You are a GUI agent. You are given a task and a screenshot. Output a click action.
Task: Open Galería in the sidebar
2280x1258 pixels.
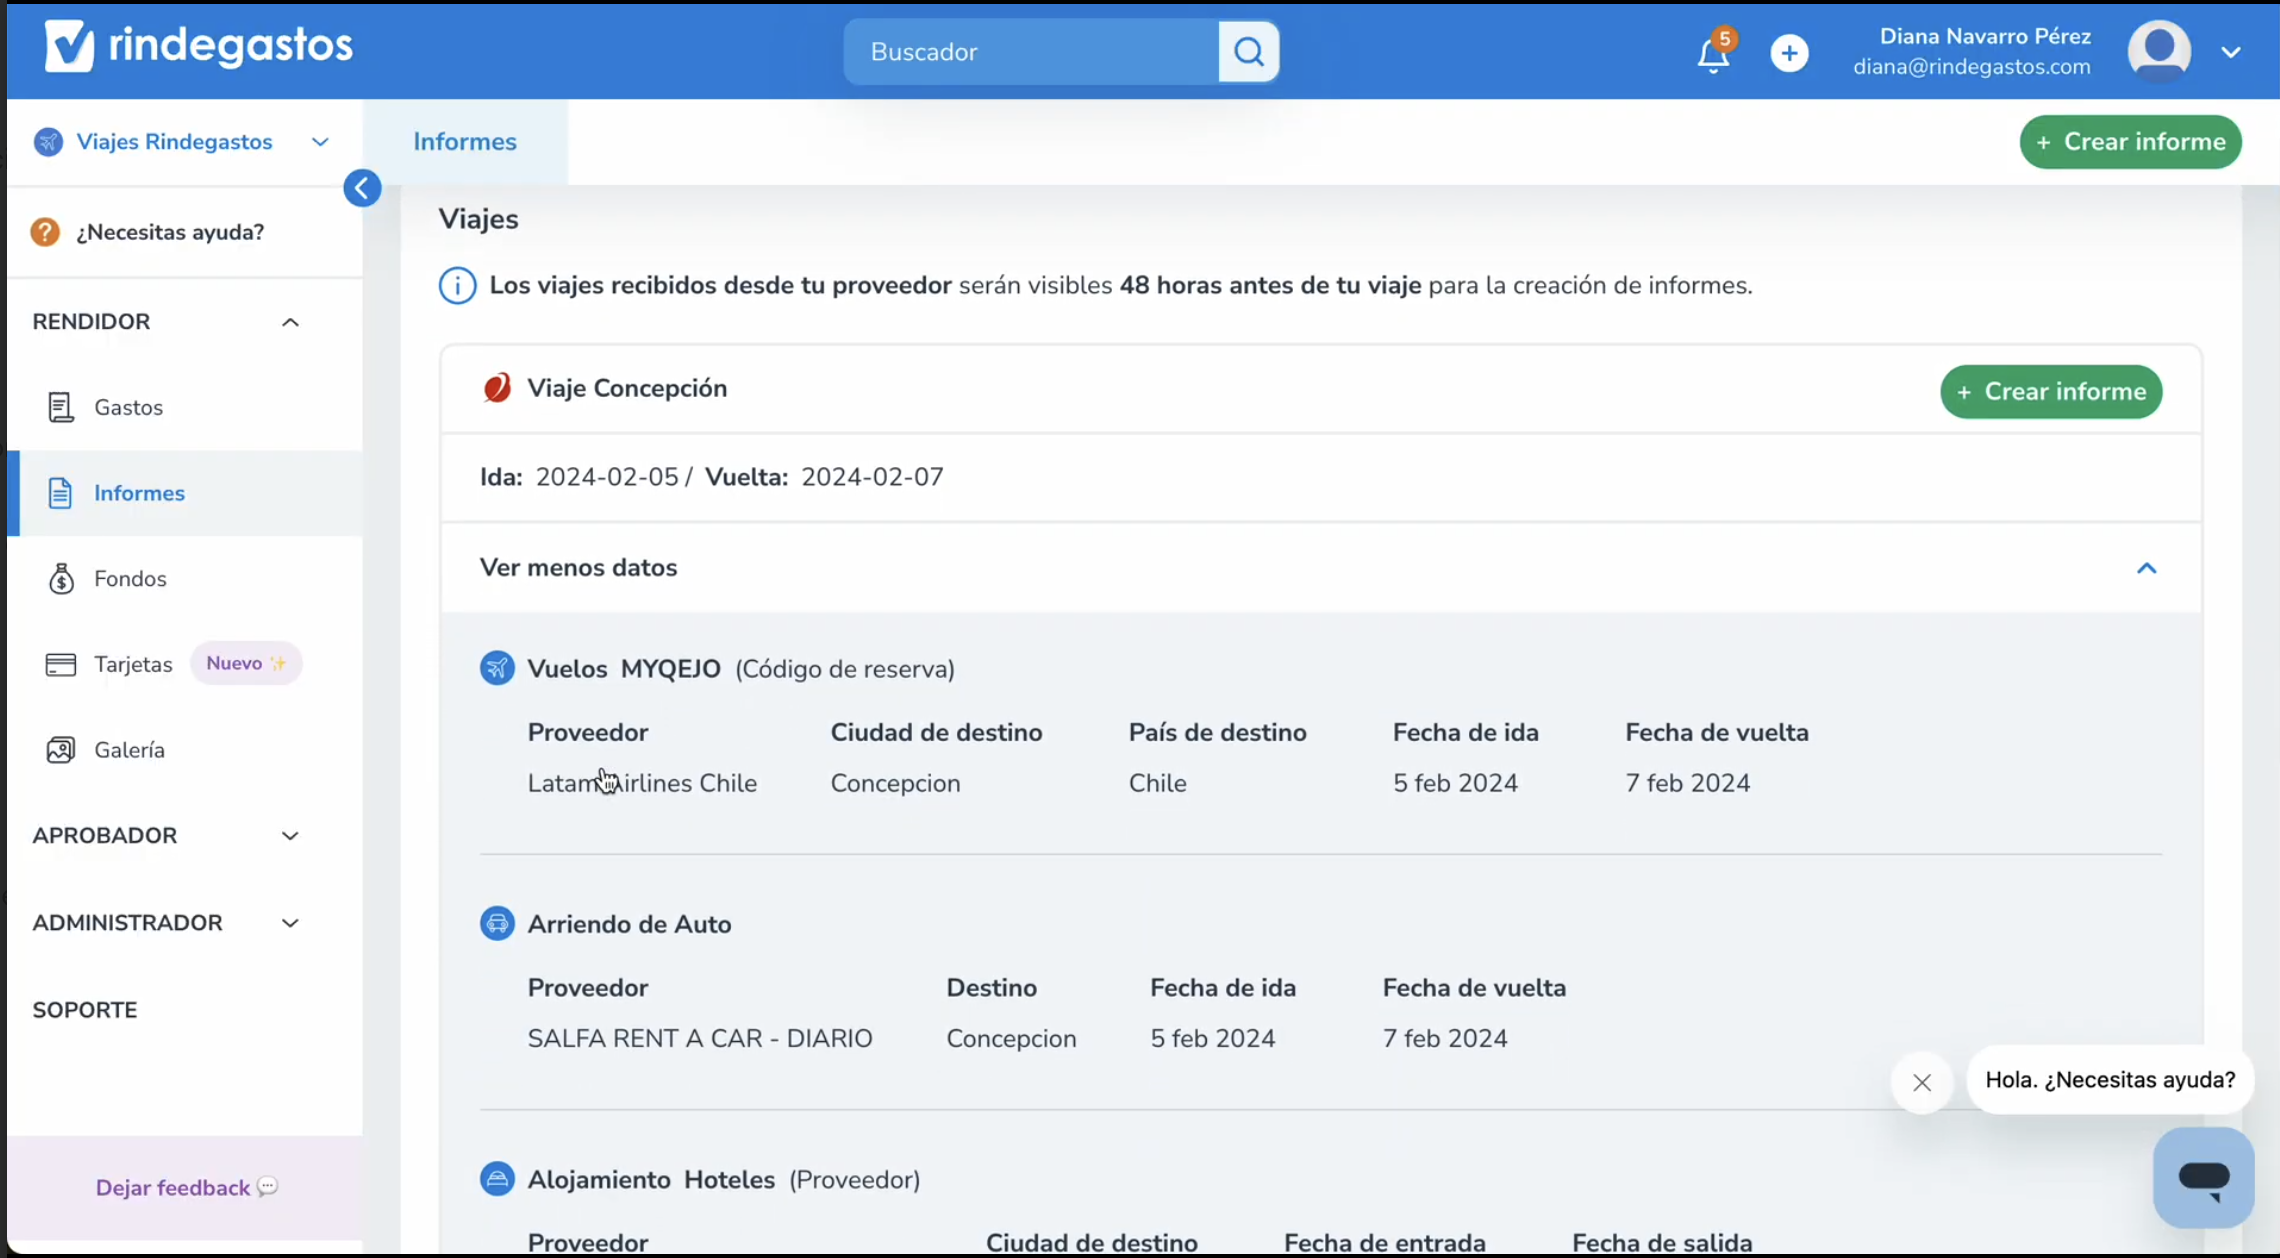[x=129, y=750]
